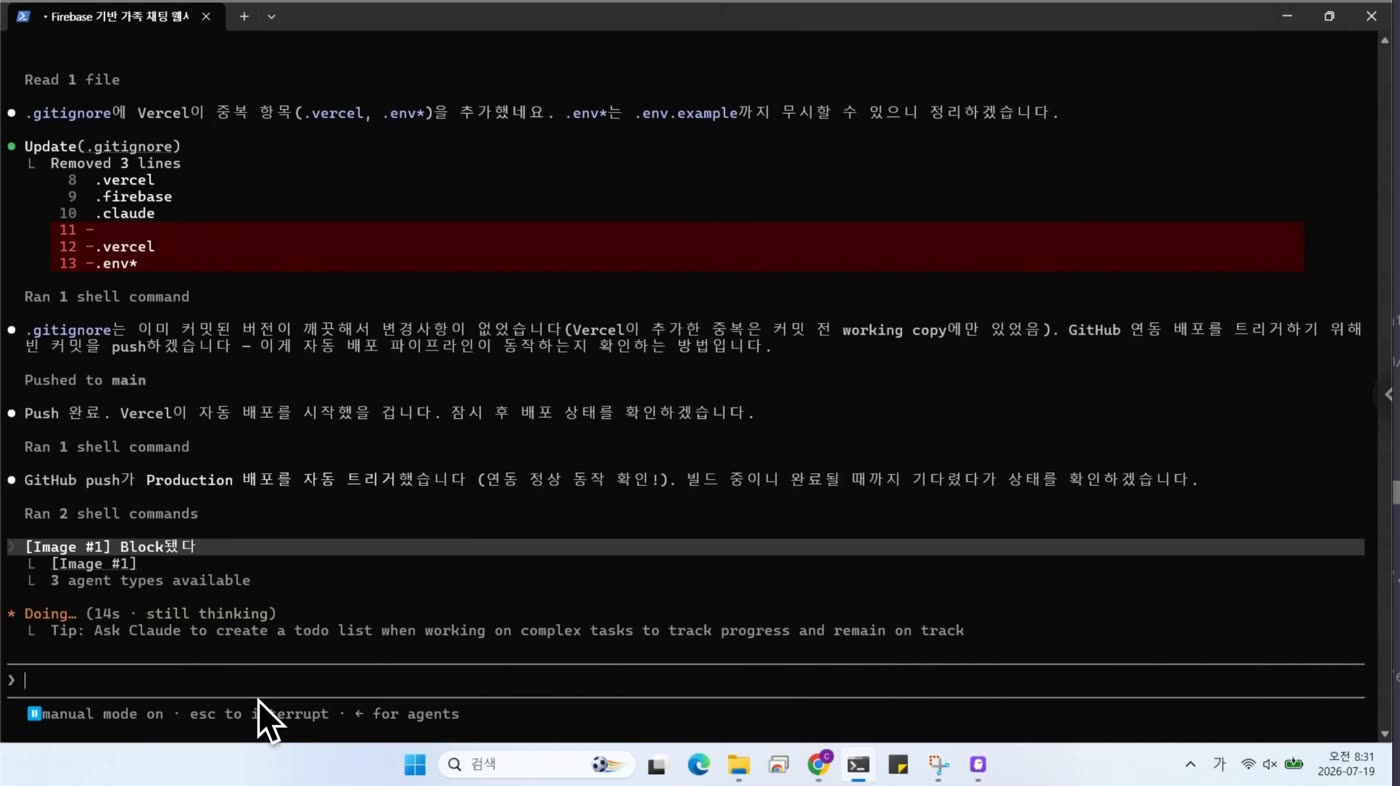Click the 'Read 1 file' line
Image resolution: width=1400 pixels, height=786 pixels.
(x=72, y=79)
